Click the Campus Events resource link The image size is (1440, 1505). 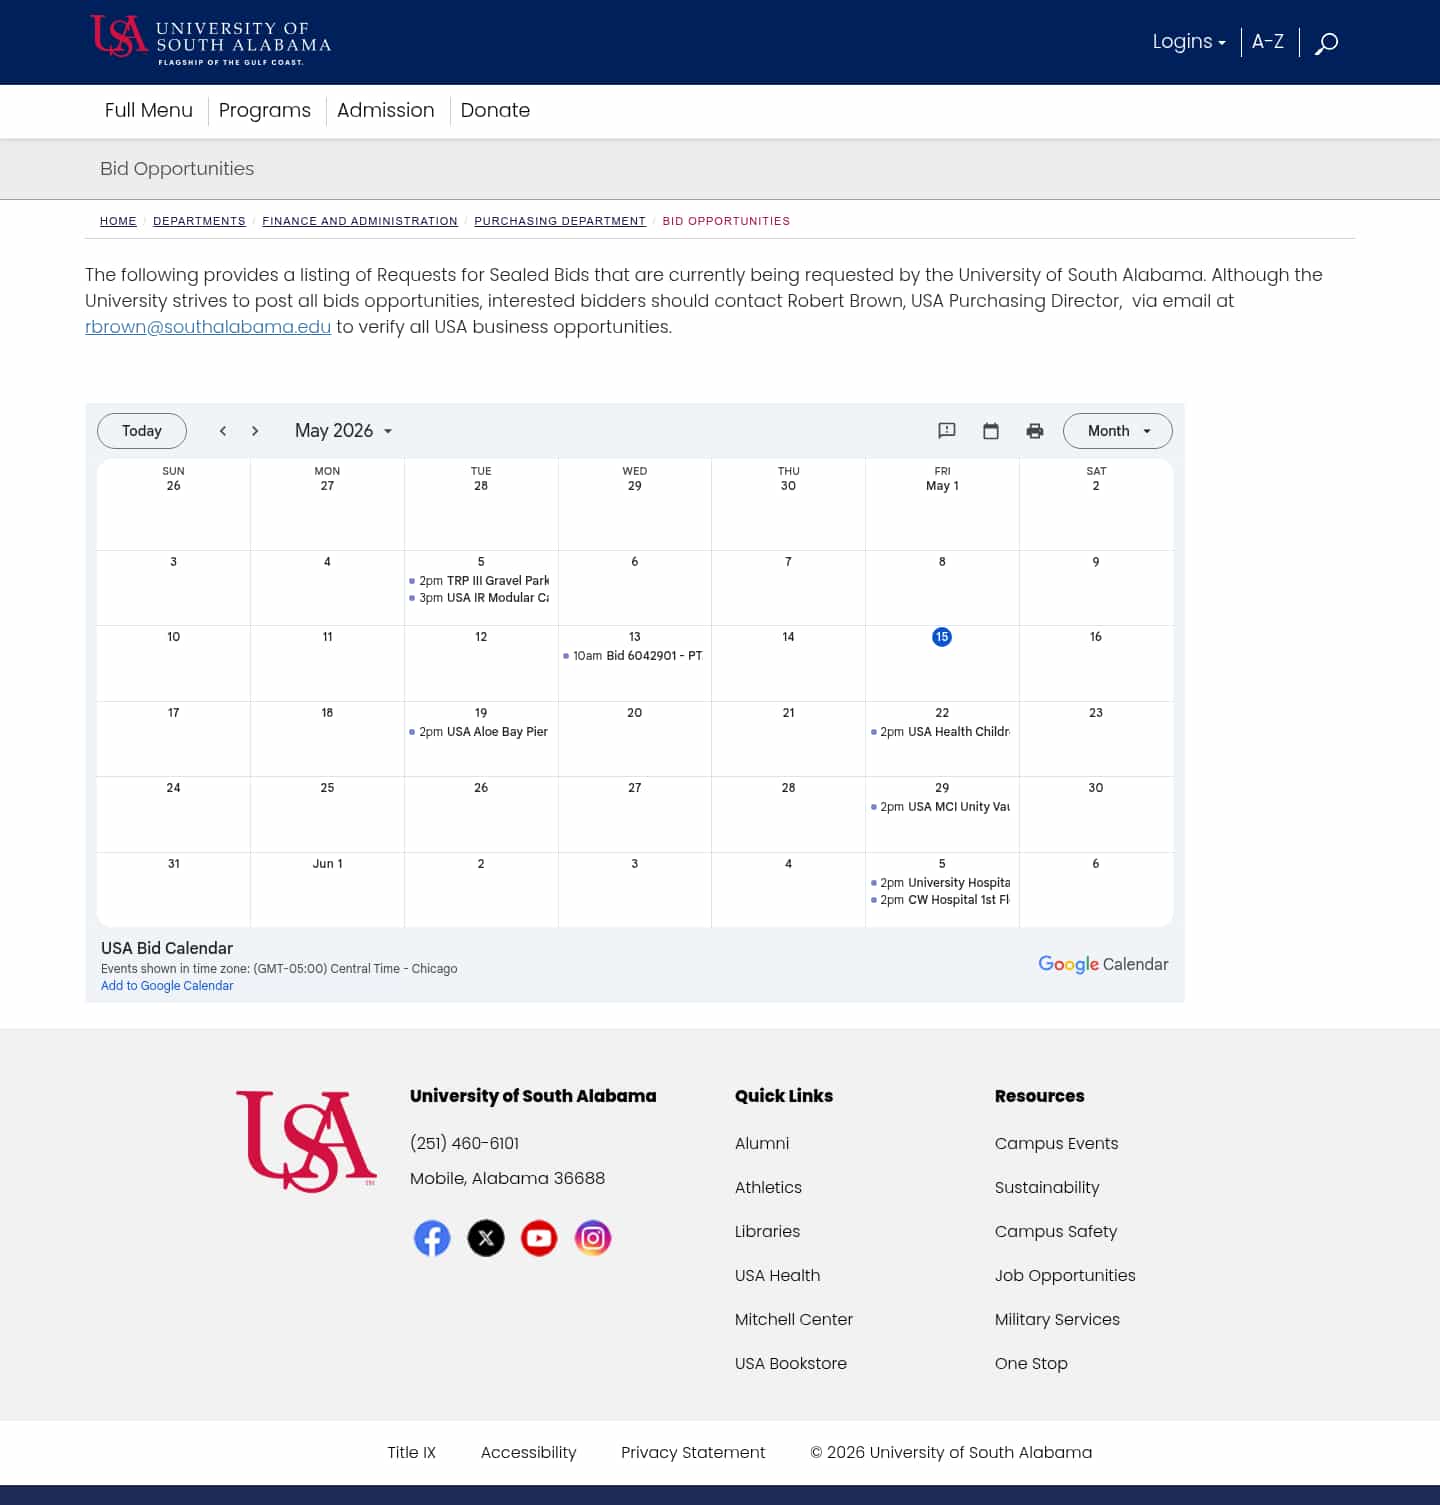(x=1056, y=1143)
